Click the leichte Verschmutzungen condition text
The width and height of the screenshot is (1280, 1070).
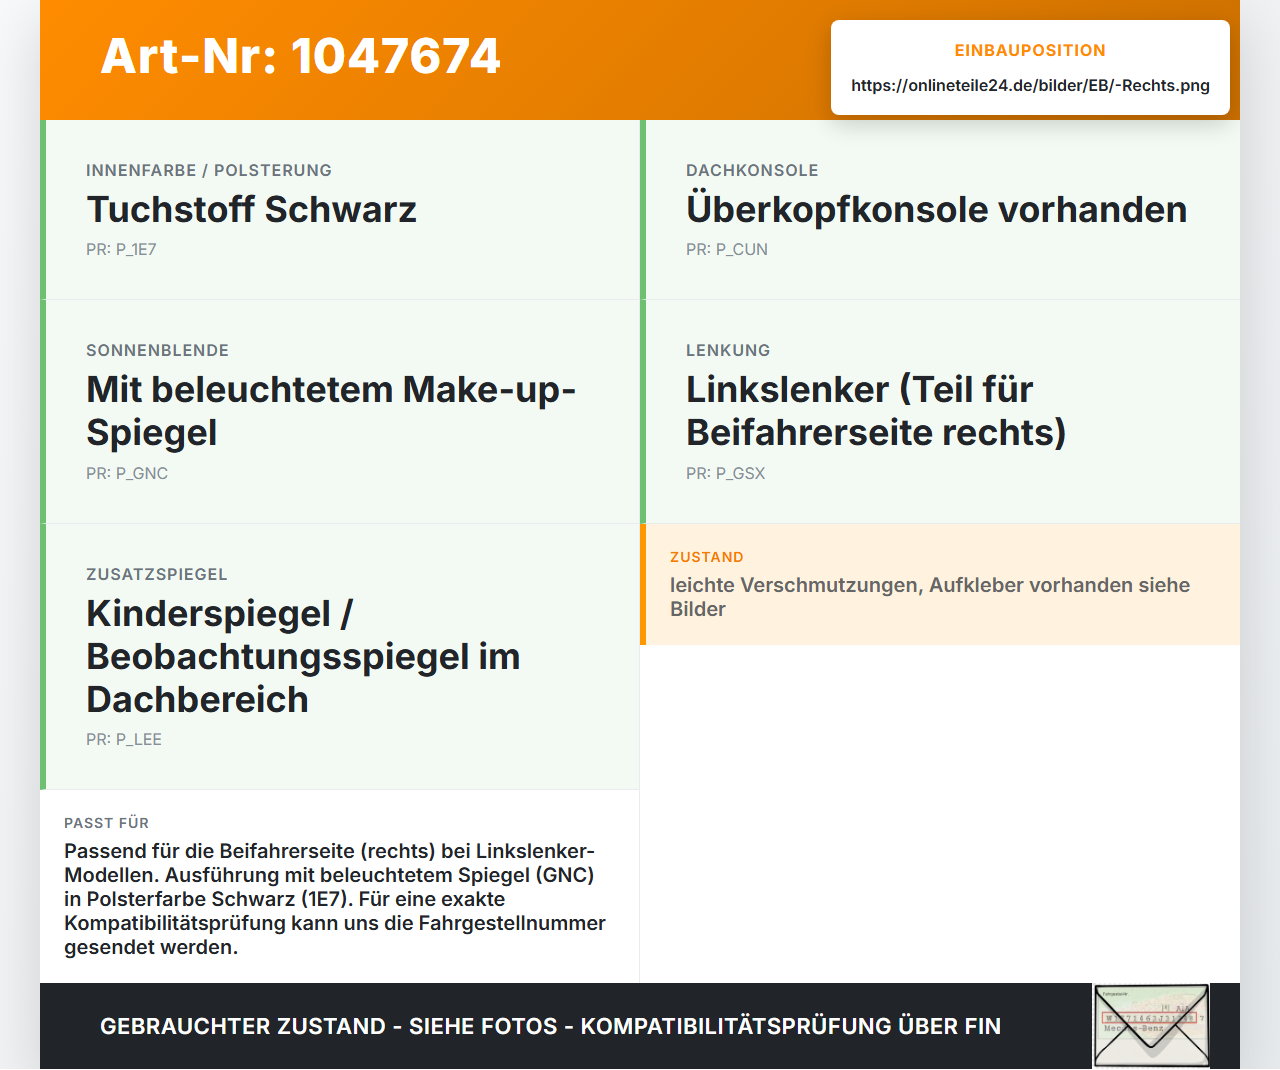930,597
